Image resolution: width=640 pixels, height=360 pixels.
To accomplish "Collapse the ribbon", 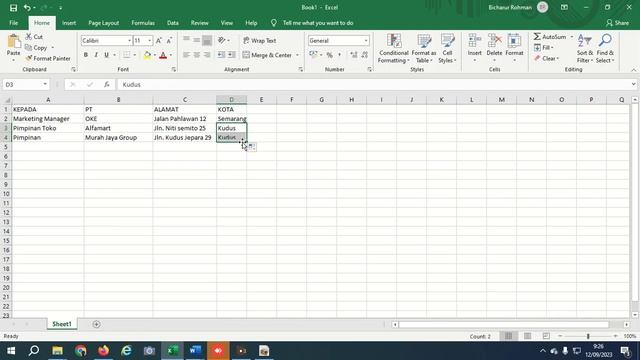I will tap(633, 70).
